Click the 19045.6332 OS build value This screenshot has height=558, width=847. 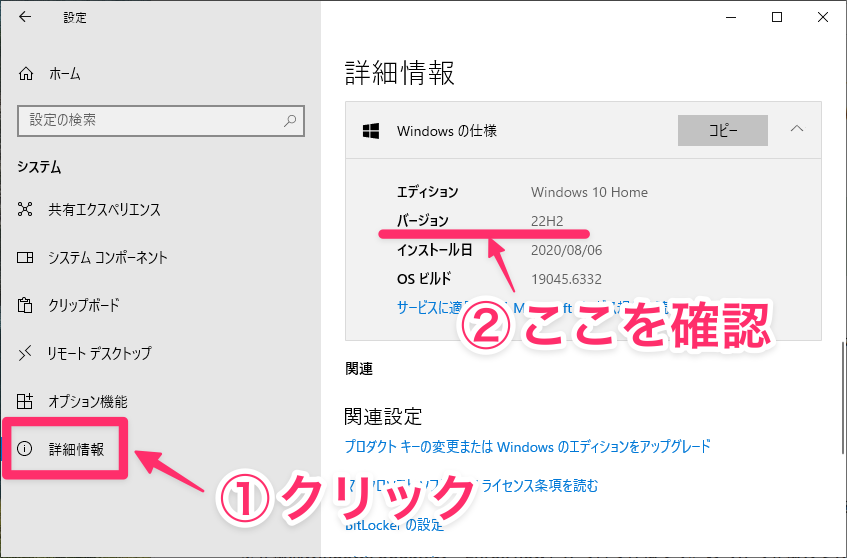tap(566, 279)
